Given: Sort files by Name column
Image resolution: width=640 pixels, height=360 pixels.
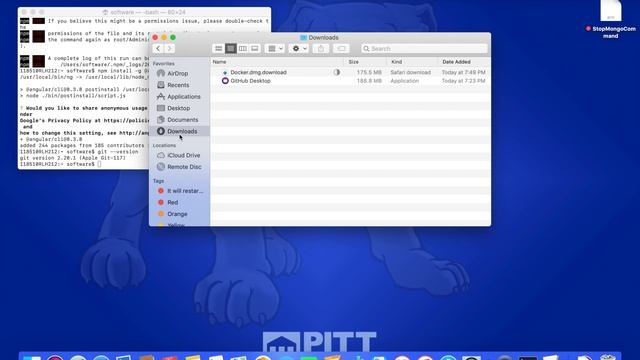Looking at the screenshot, I should pos(220,62).
